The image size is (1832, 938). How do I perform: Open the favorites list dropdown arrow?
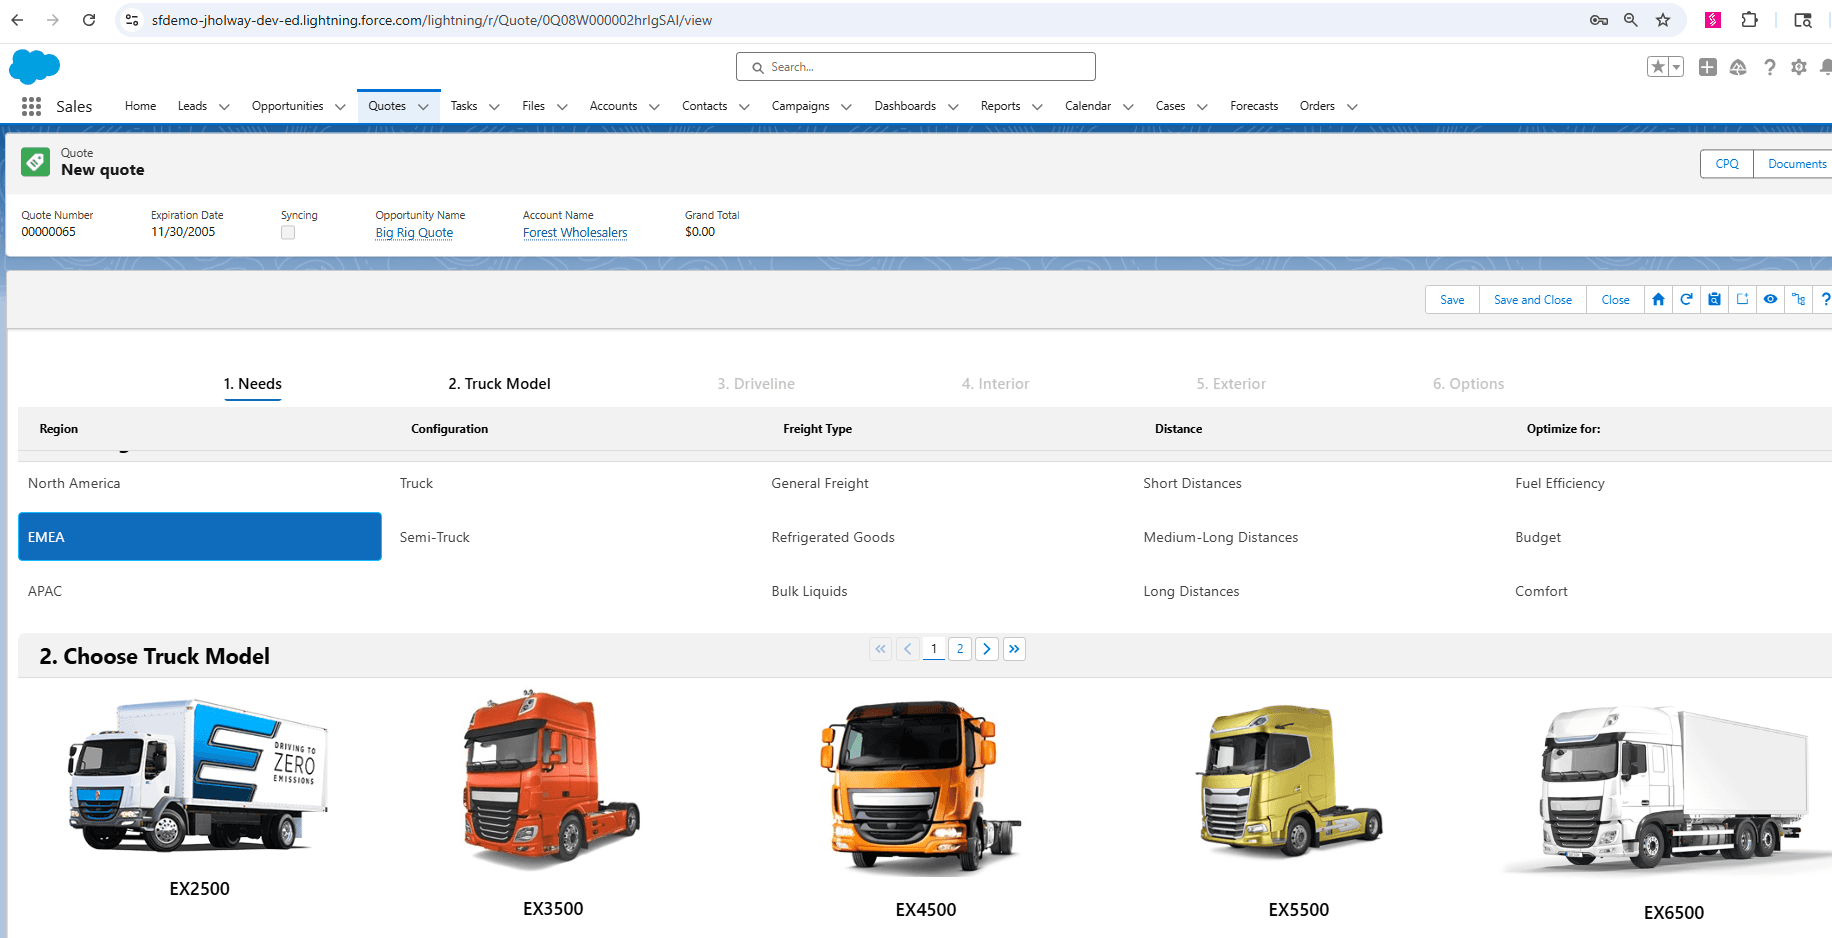[1677, 67]
